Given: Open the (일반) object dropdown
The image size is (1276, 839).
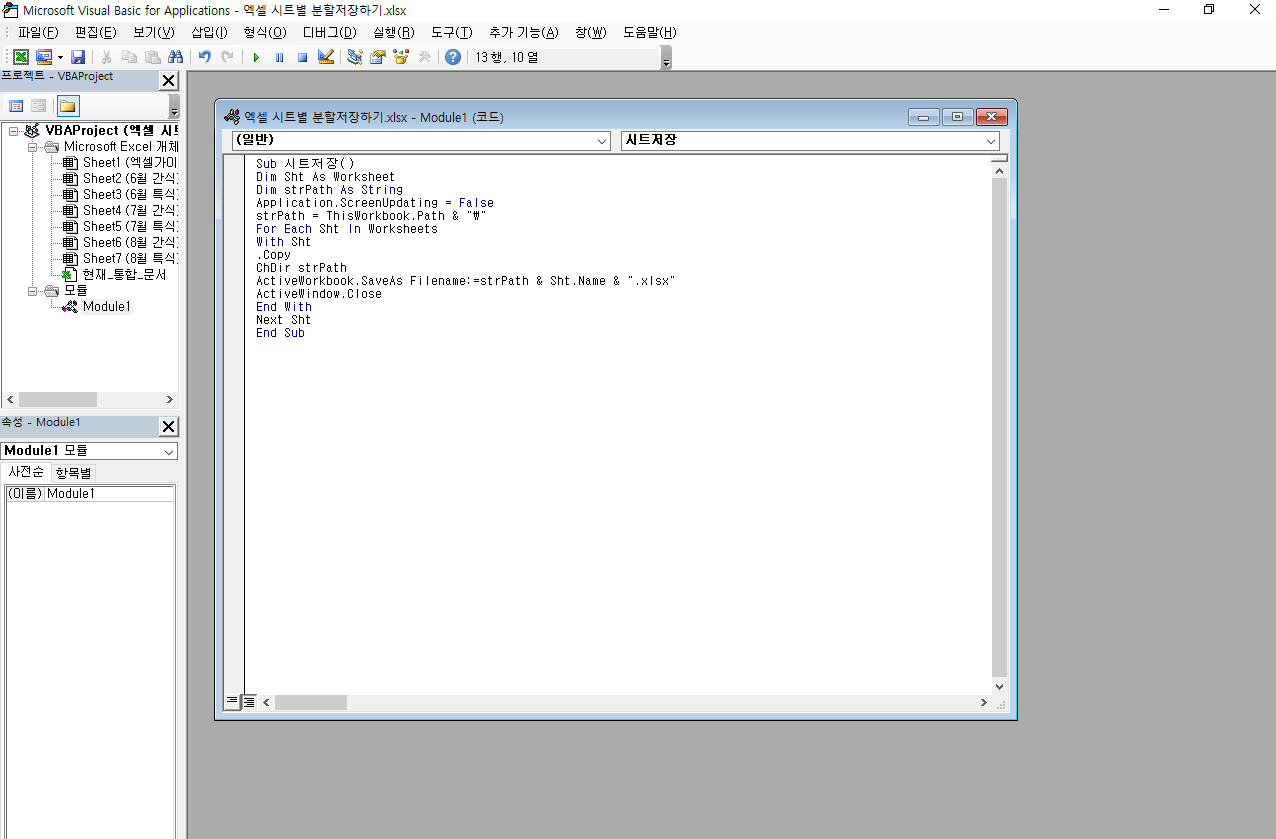Looking at the screenshot, I should [x=602, y=141].
